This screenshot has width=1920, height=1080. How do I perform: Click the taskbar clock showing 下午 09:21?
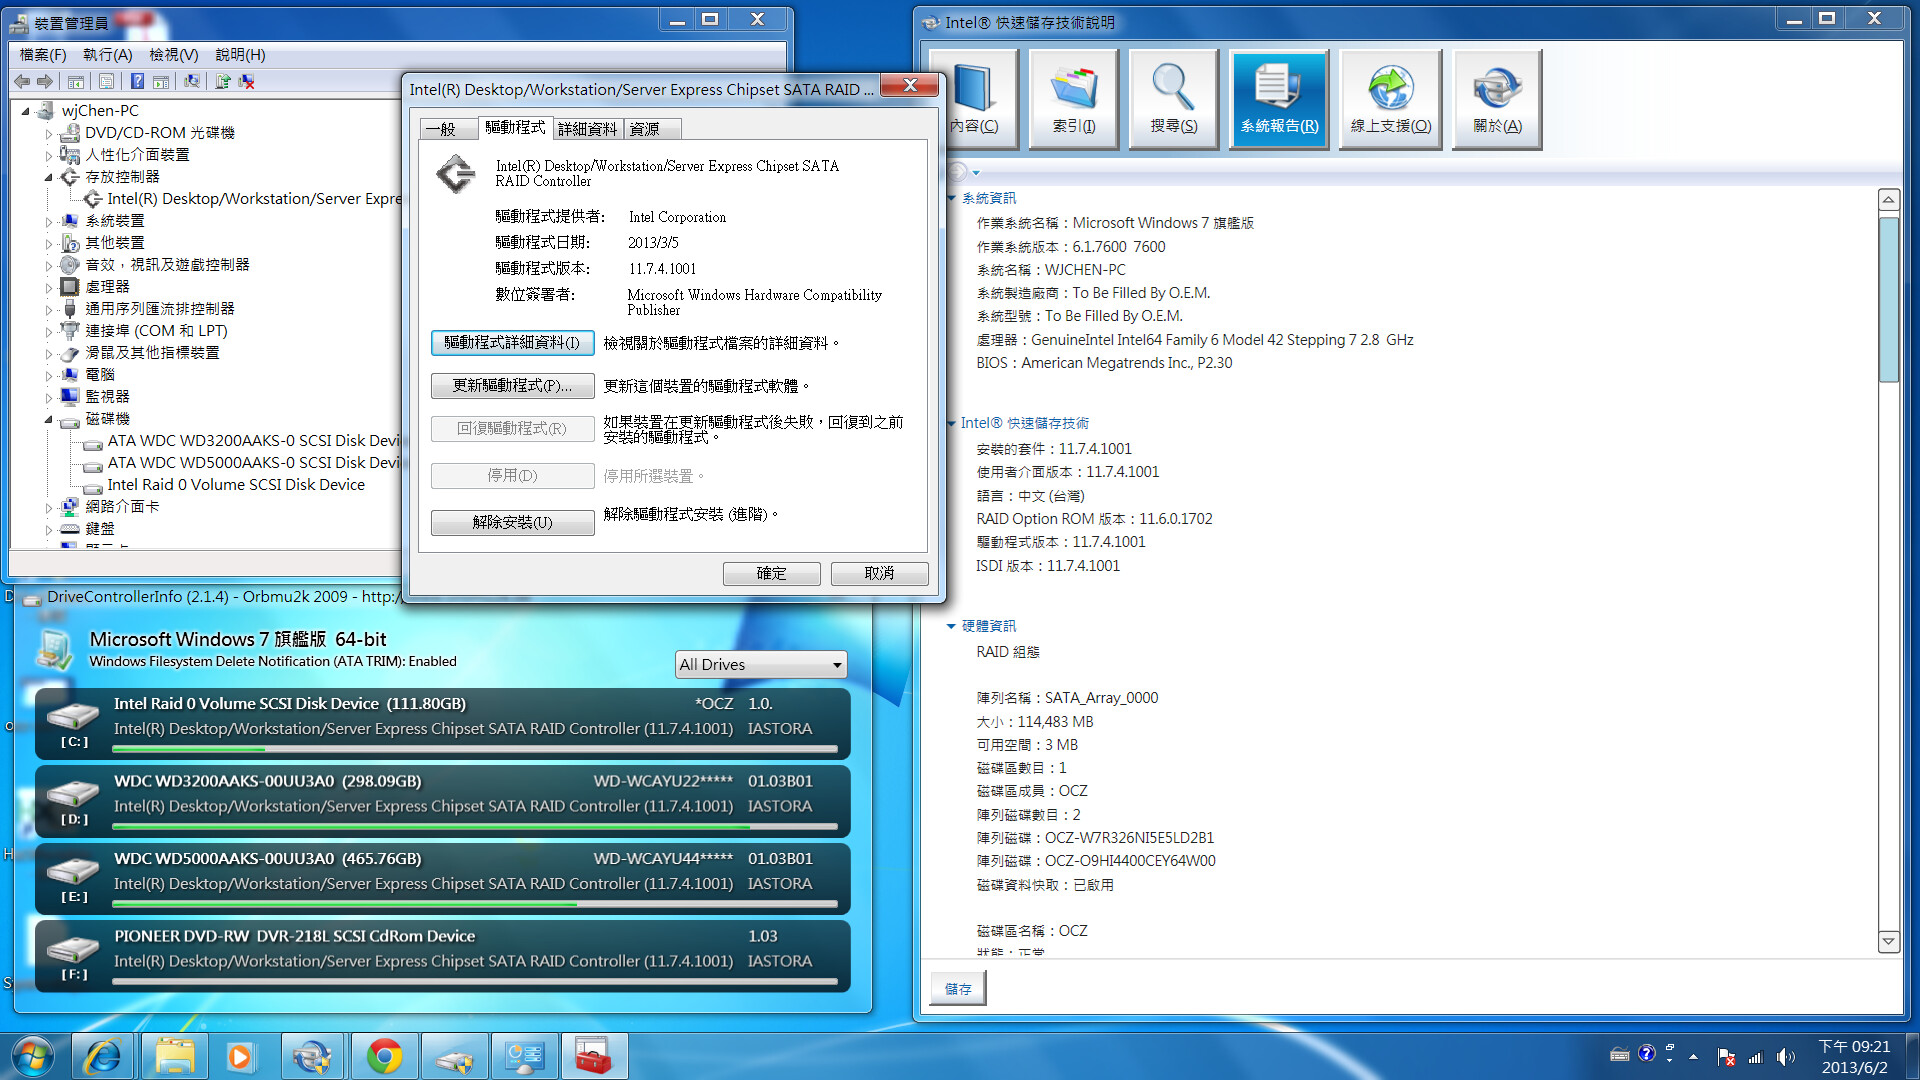point(1854,1056)
